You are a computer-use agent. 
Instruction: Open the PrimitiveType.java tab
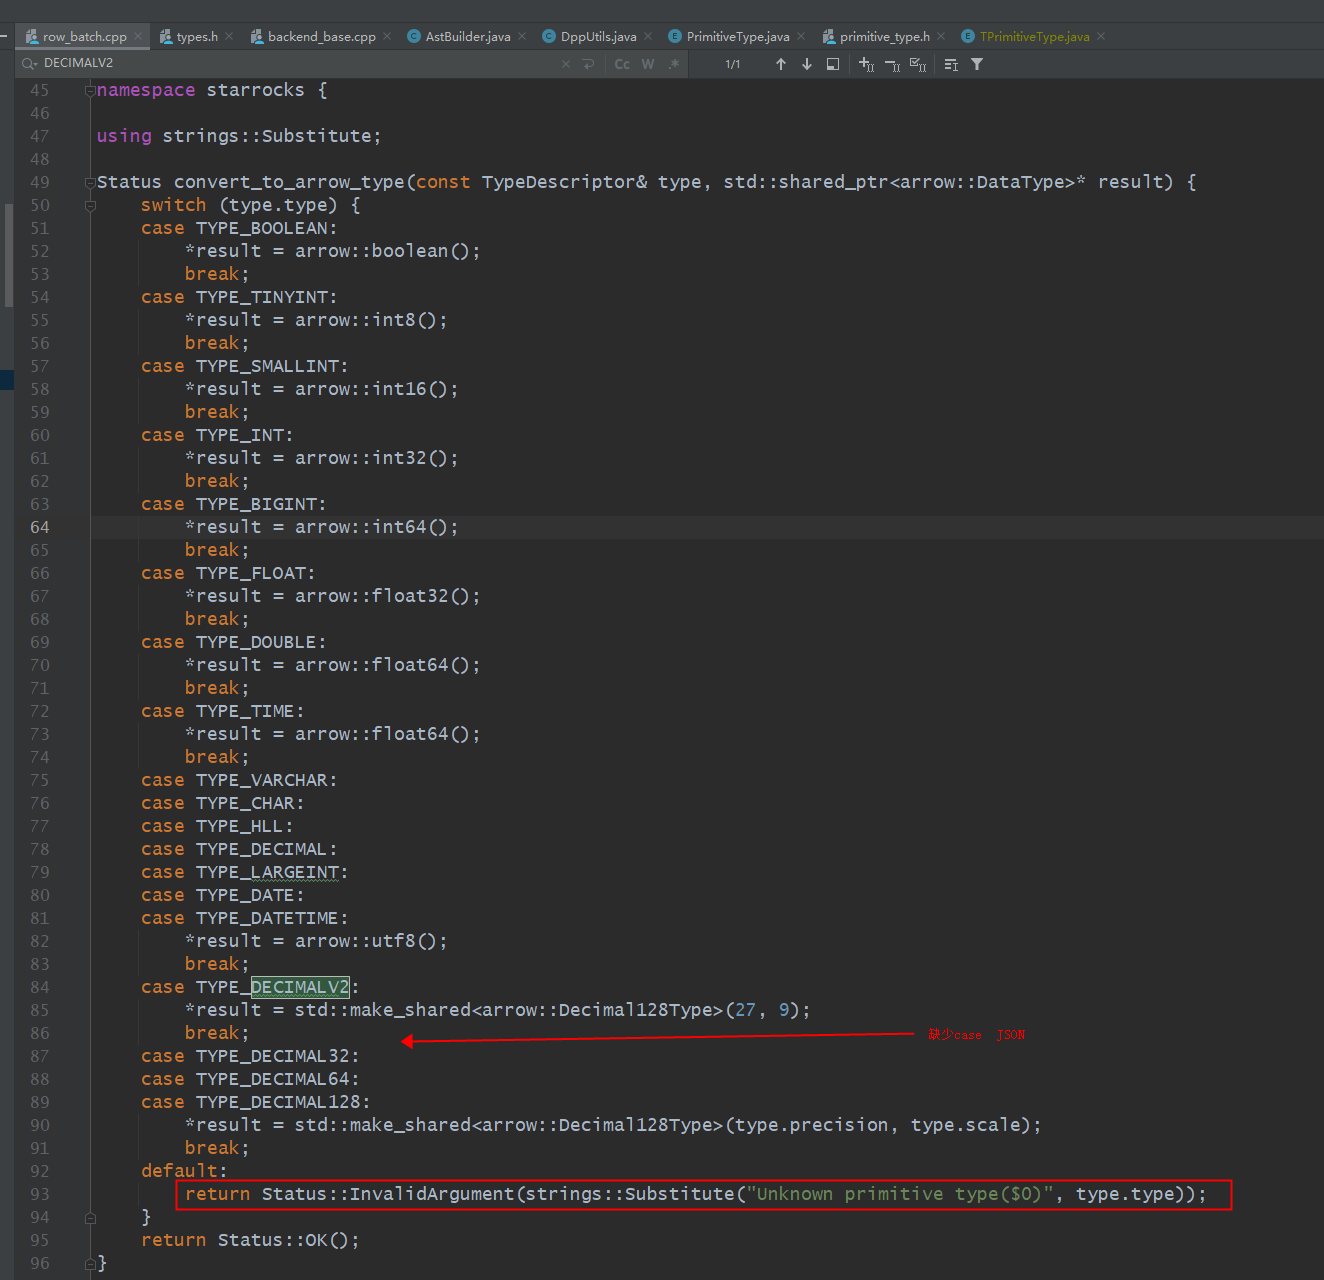(x=737, y=37)
